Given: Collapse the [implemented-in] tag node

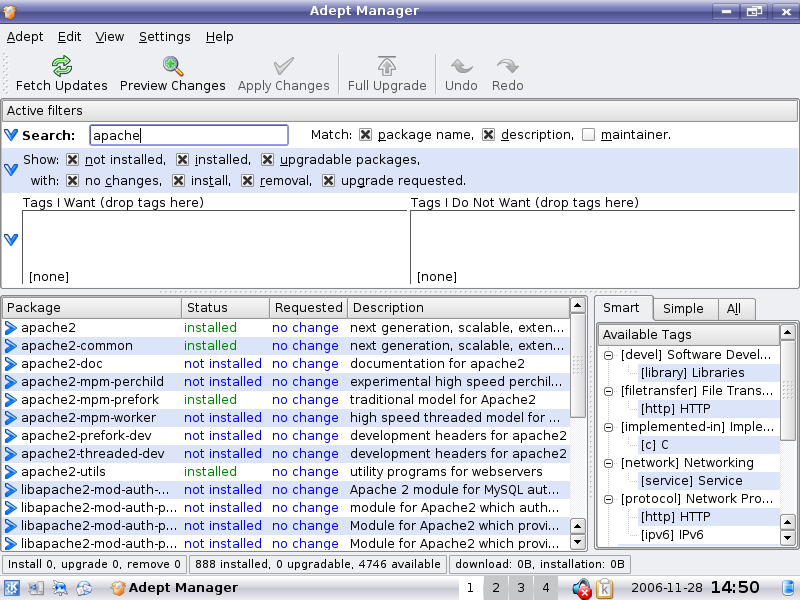Looking at the screenshot, I should point(608,428).
